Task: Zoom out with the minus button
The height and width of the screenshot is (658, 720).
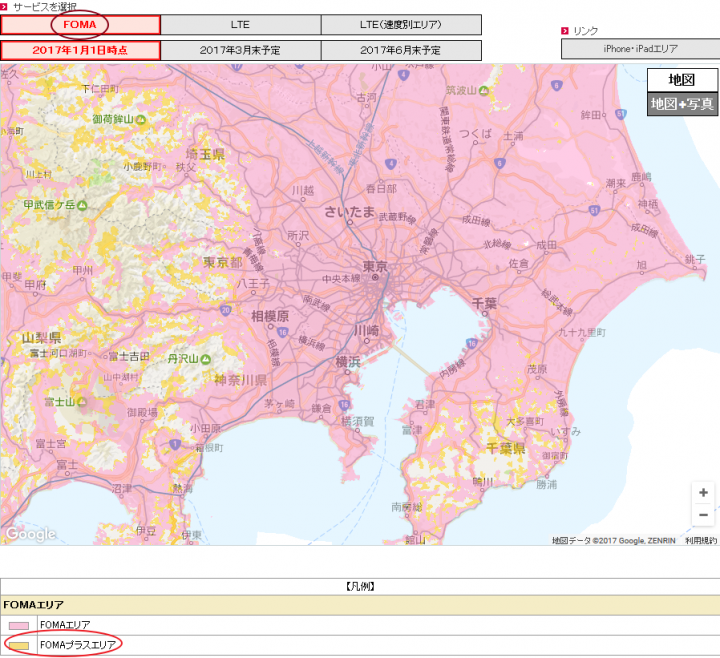Action: point(703,515)
